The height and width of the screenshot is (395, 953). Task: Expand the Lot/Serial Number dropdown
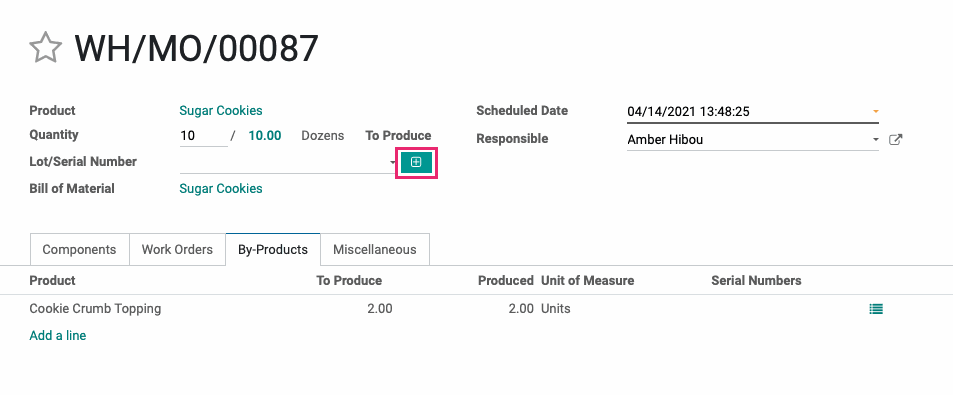(393, 162)
